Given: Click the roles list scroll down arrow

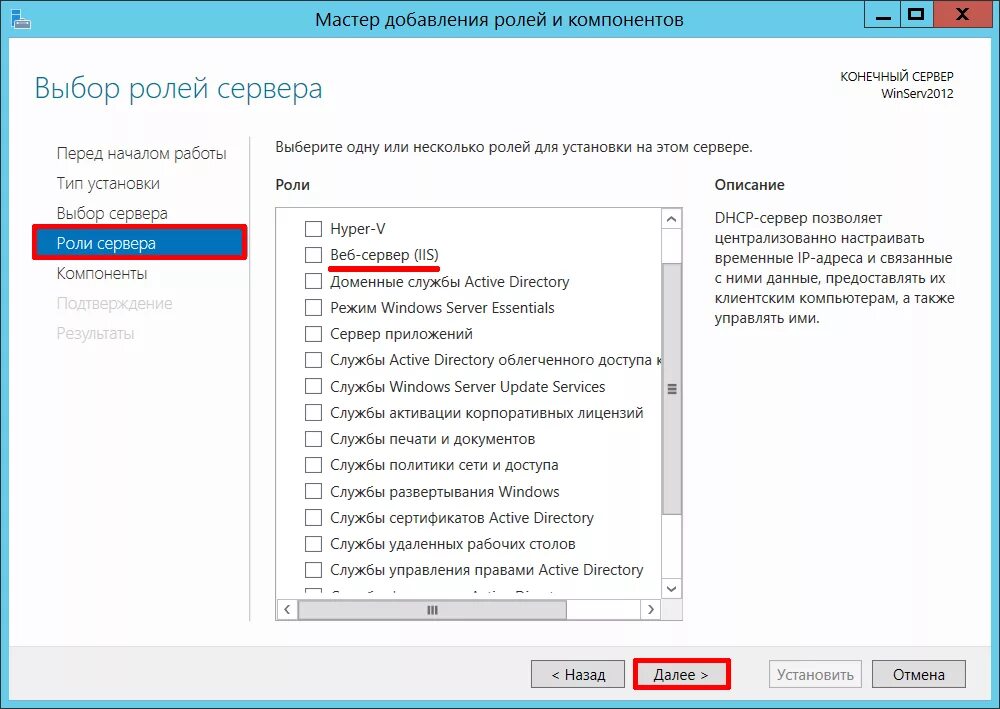Looking at the screenshot, I should pos(671,588).
